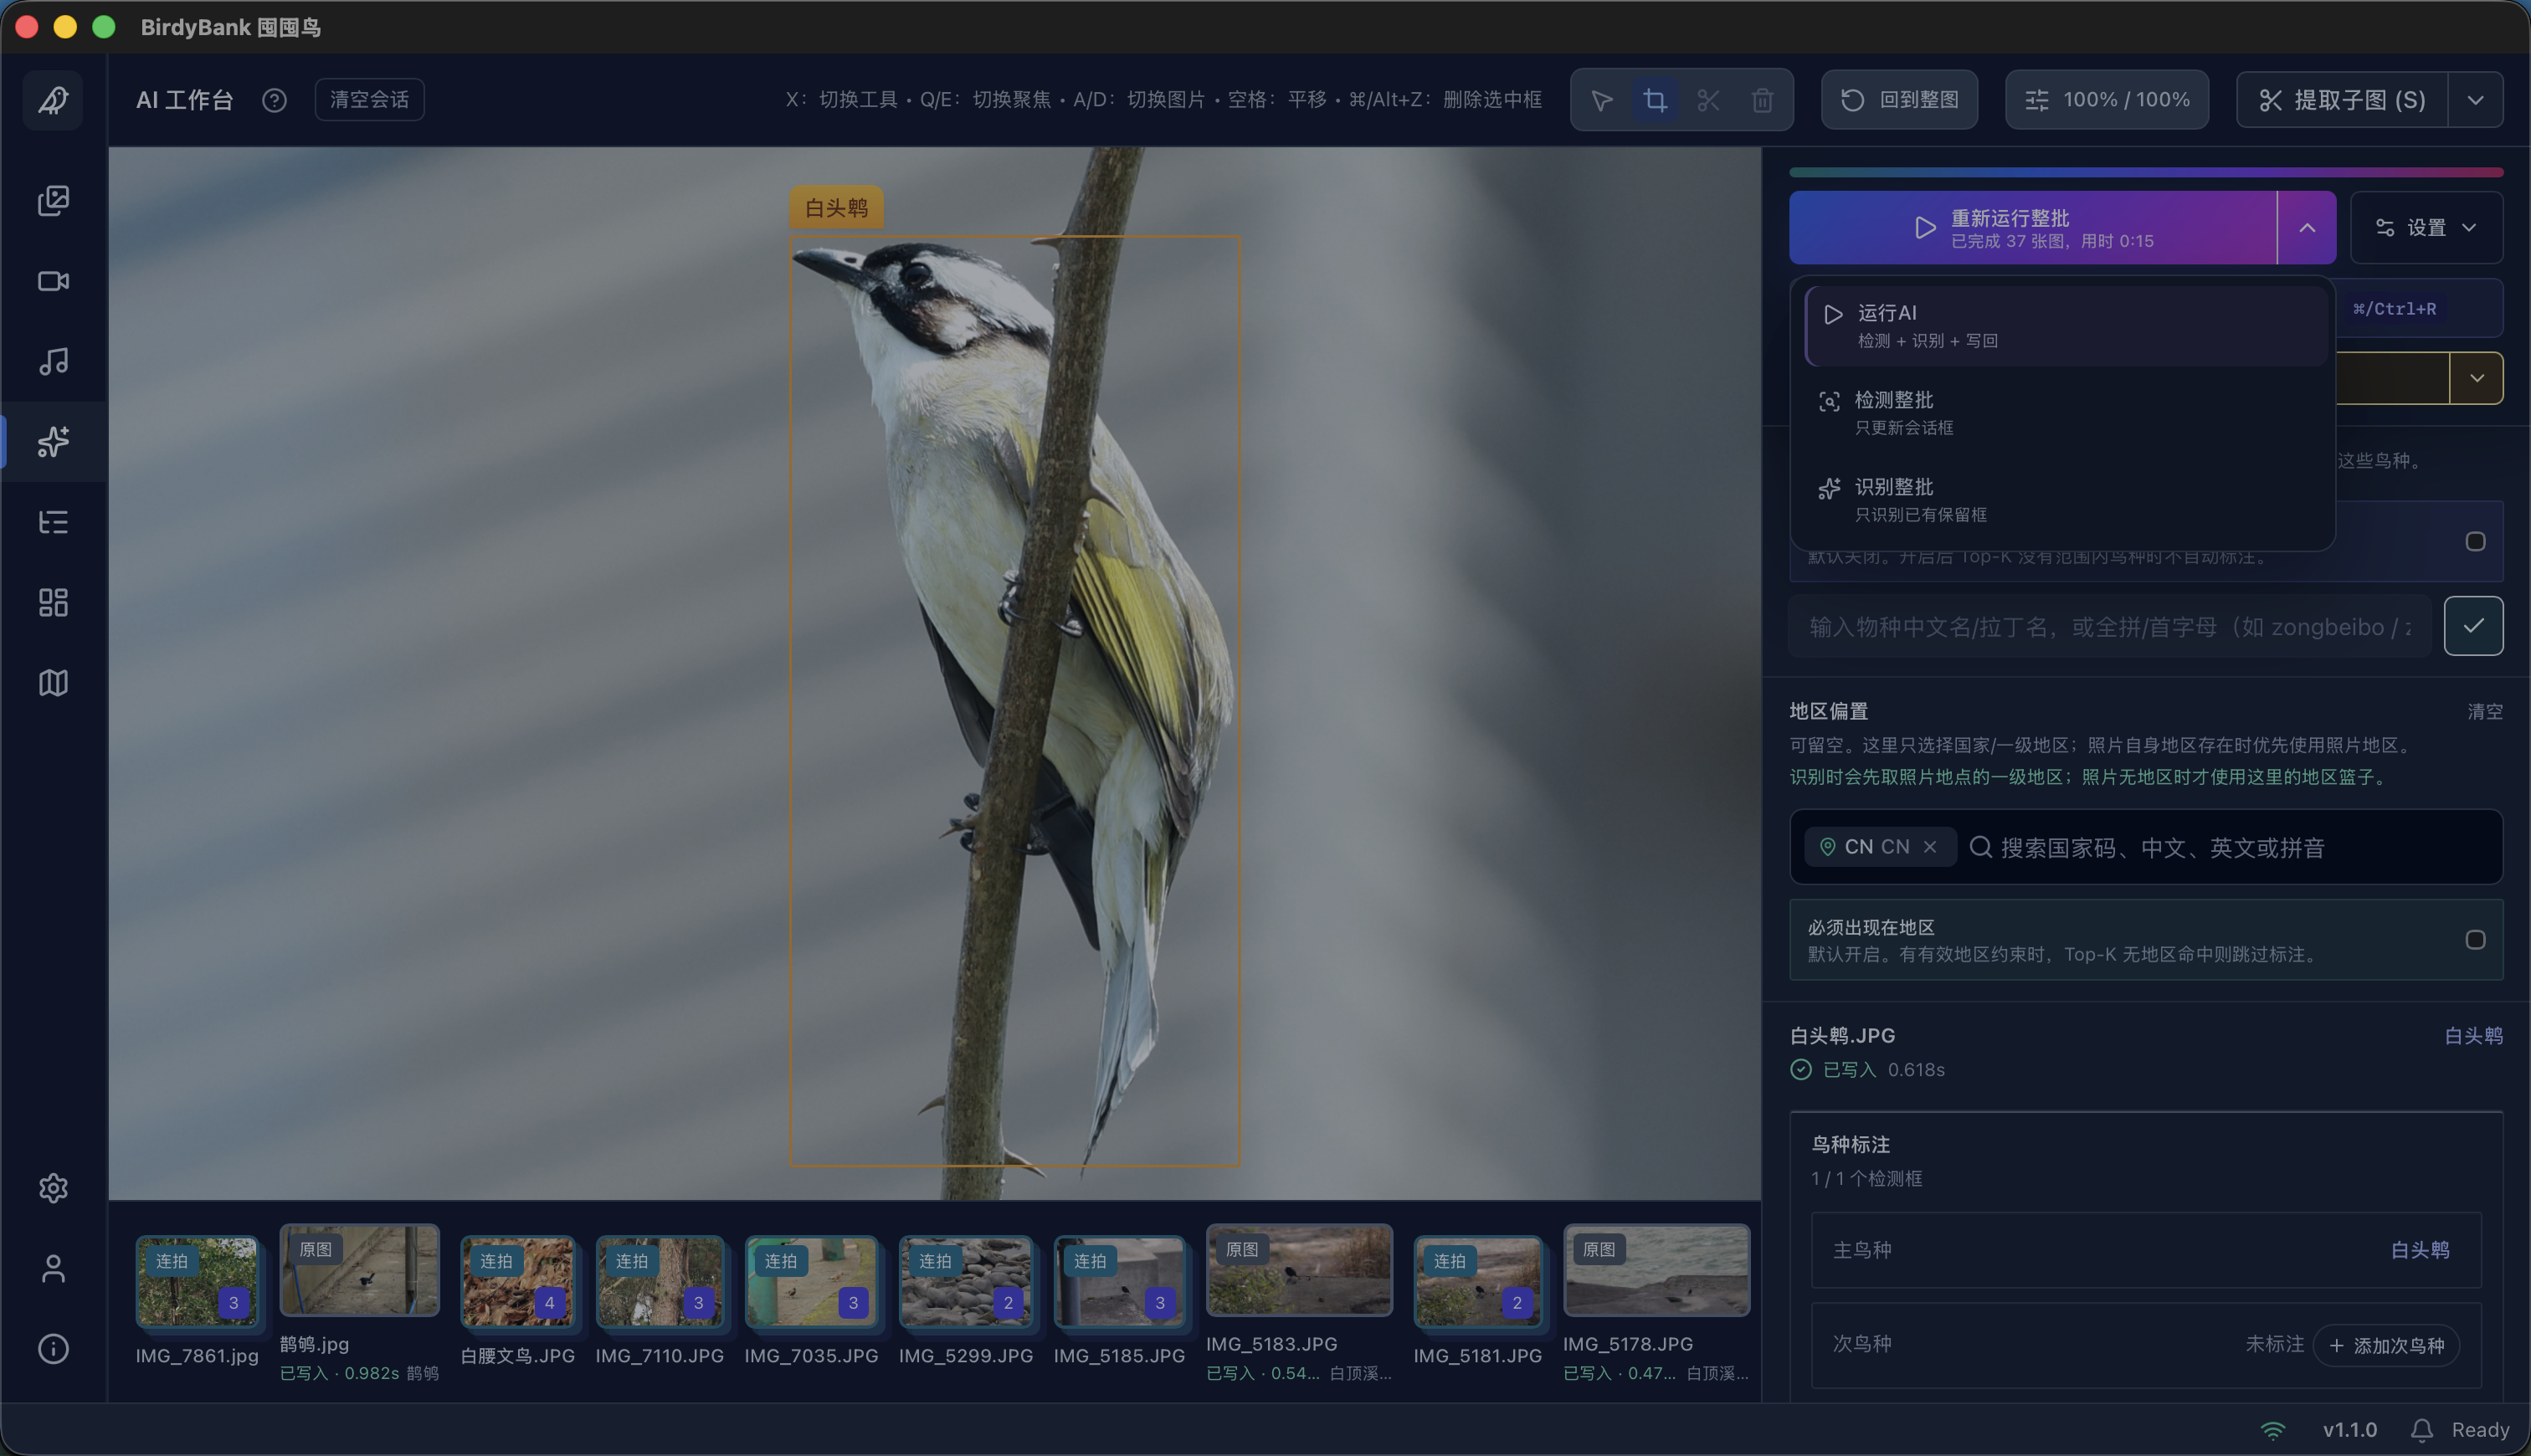Remove the CN region tag

[x=1930, y=847]
